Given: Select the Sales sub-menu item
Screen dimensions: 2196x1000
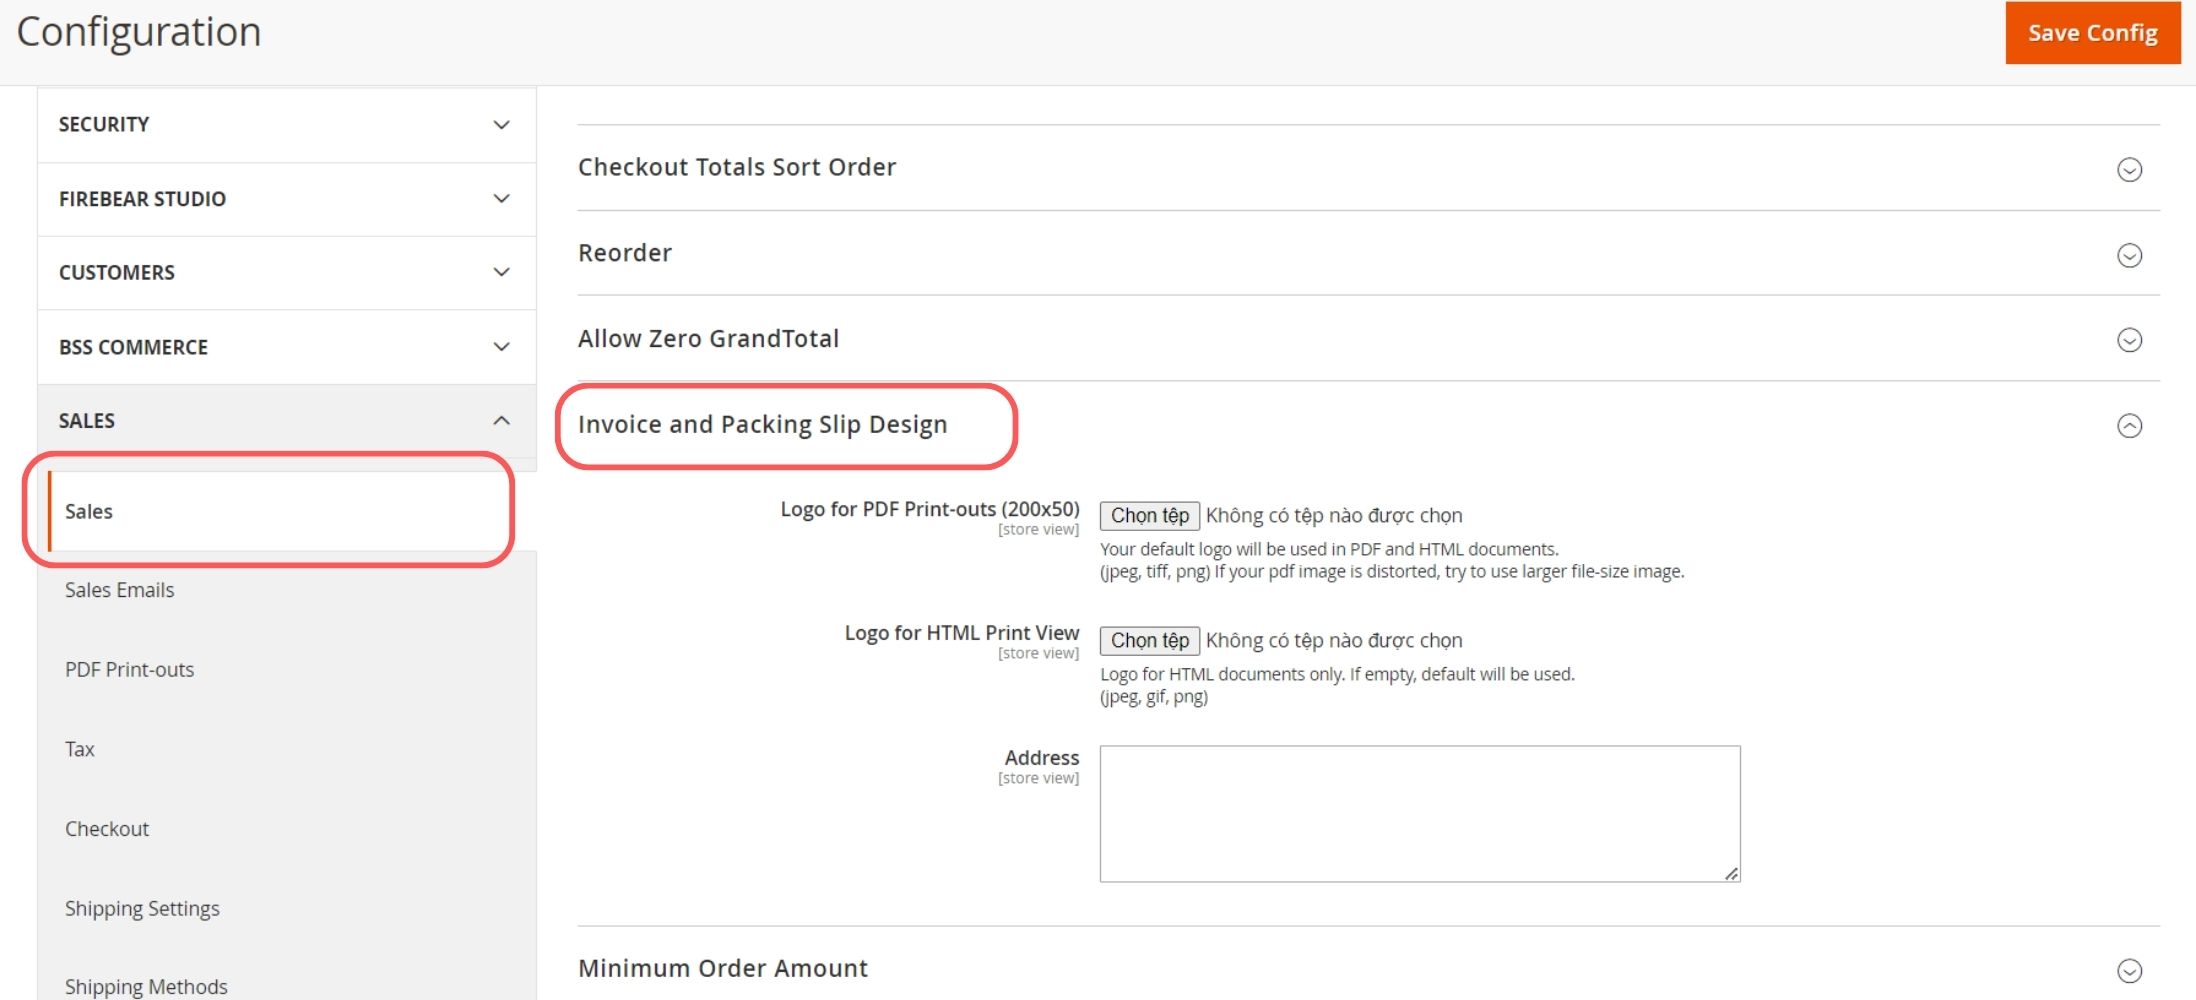Looking at the screenshot, I should (x=89, y=512).
